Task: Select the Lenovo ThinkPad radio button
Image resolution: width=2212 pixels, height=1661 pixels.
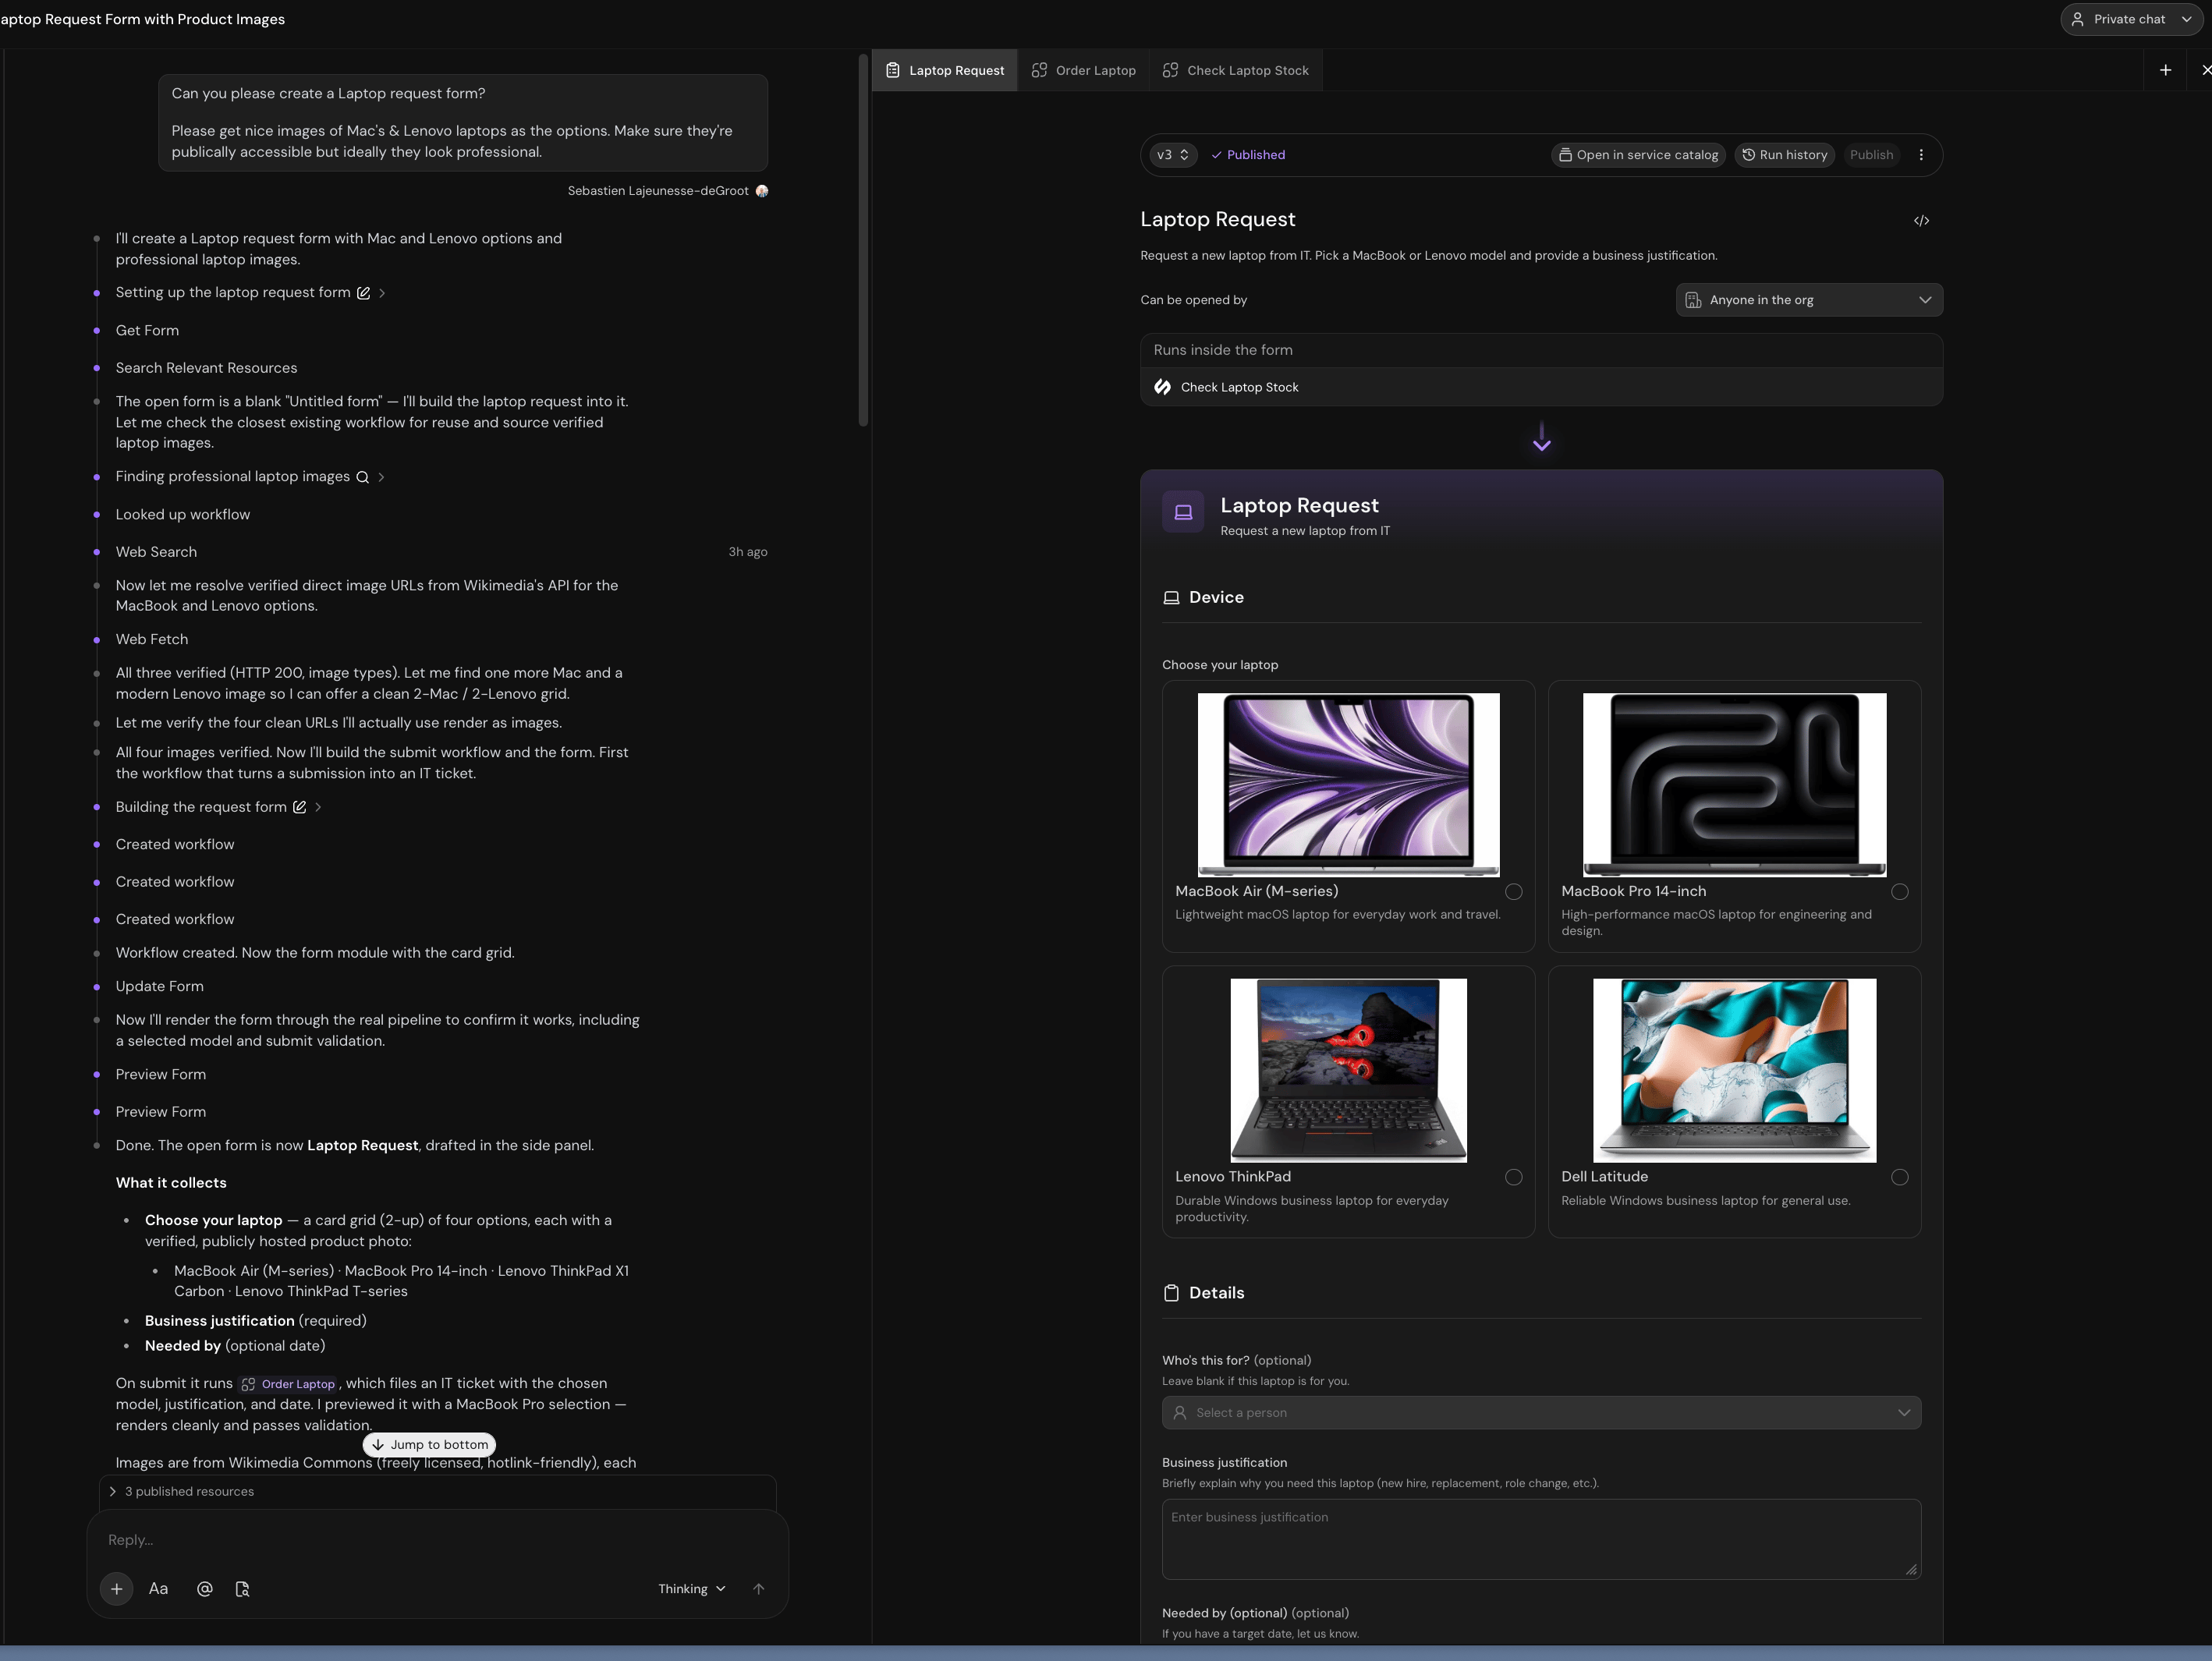Action: [1514, 1178]
